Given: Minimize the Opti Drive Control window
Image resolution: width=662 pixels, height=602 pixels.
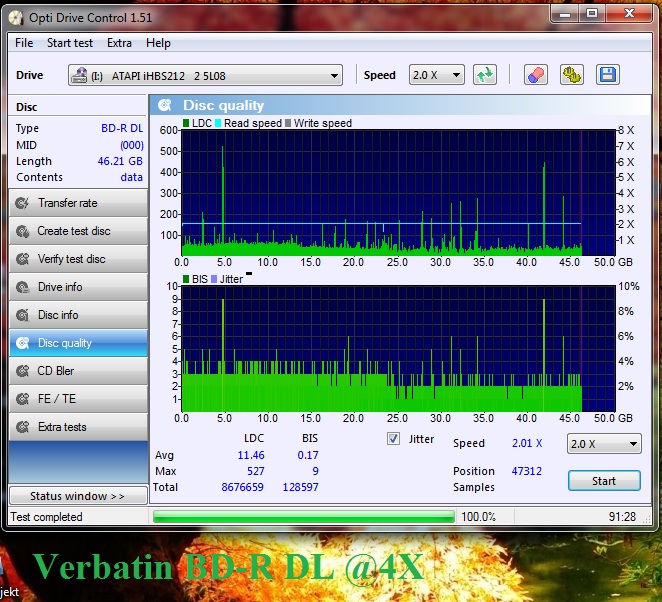Looking at the screenshot, I should pos(565,14).
